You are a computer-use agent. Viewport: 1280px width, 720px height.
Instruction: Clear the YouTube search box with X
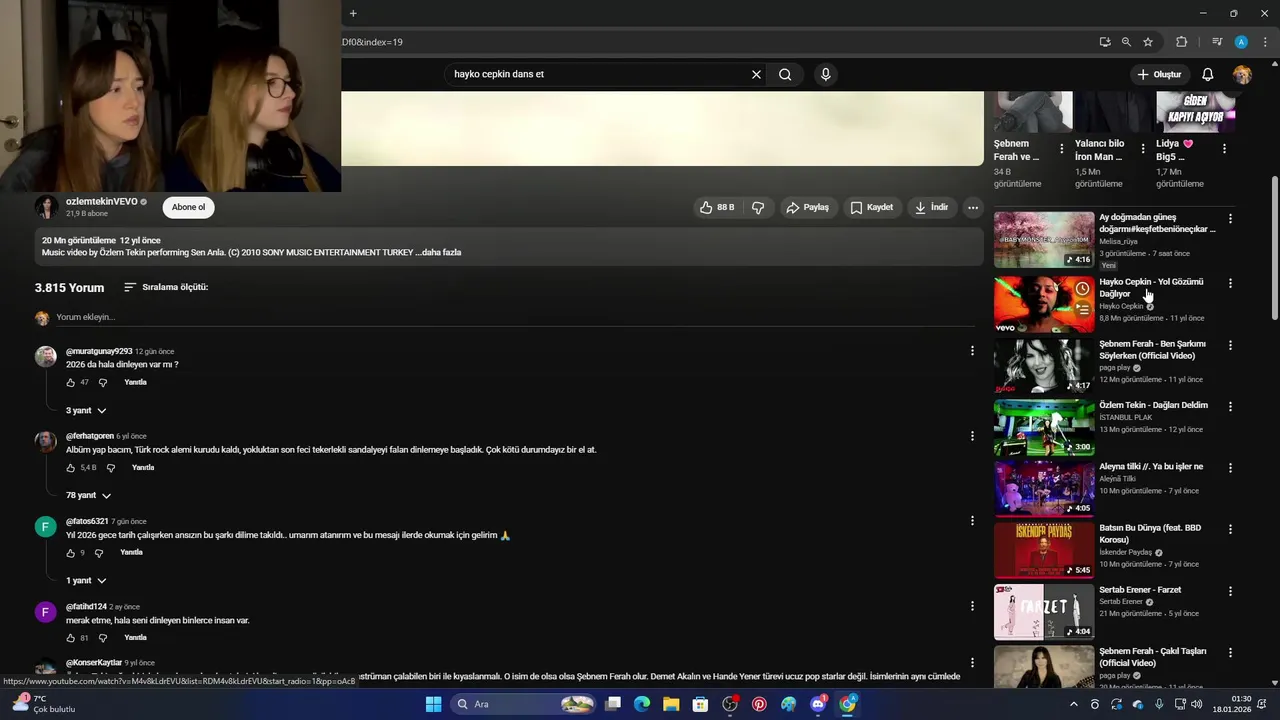point(756,74)
